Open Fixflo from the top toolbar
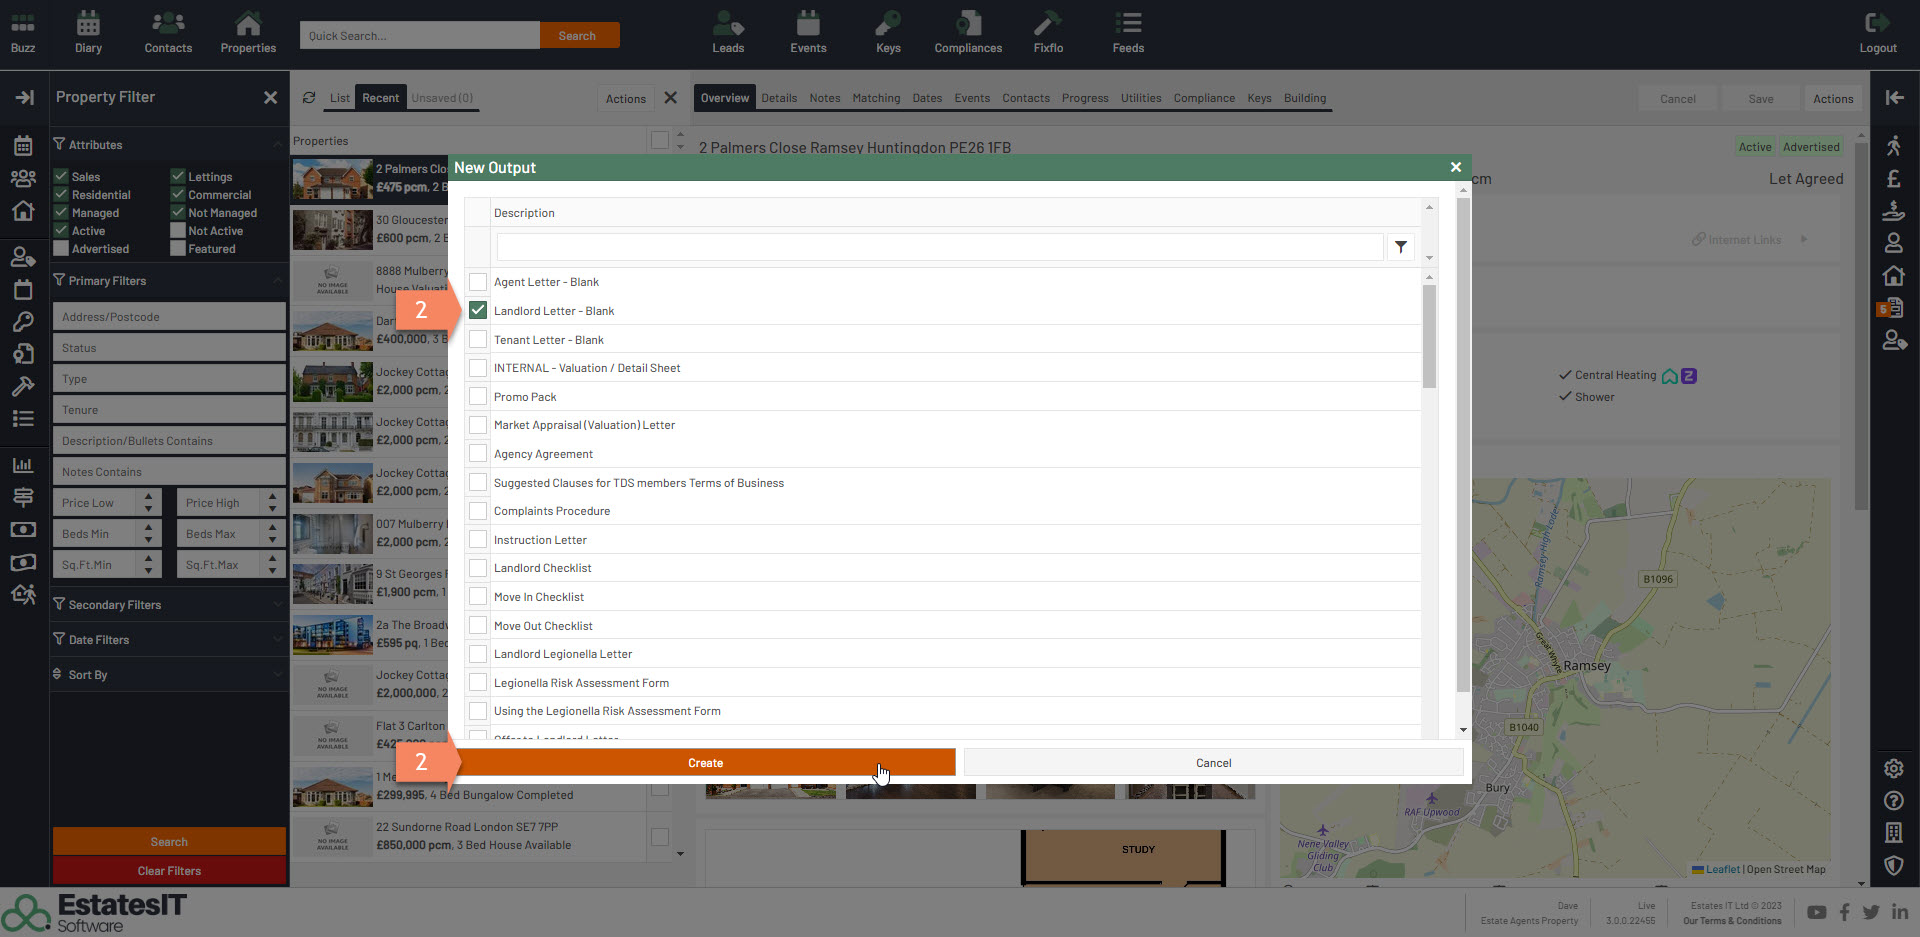1920x937 pixels. (x=1048, y=32)
